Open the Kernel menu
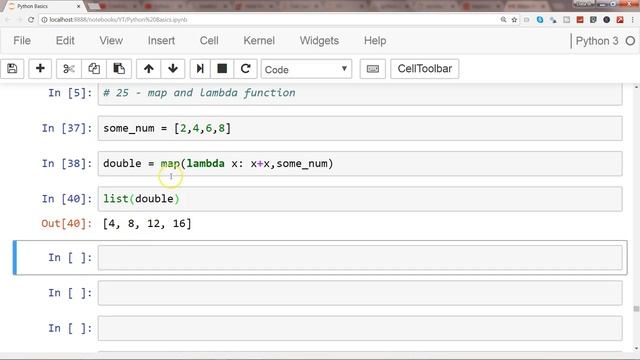Image resolution: width=640 pixels, height=360 pixels. 259,40
